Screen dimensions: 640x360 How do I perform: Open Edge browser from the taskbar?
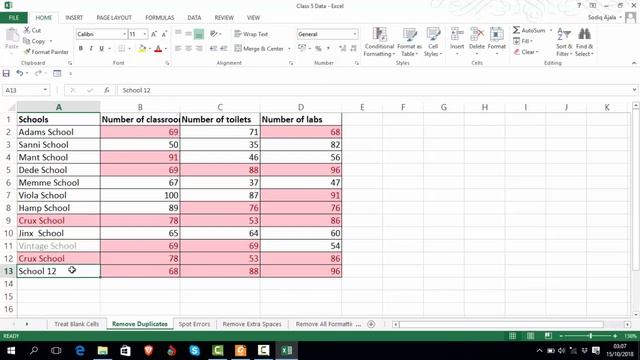pos(80,350)
